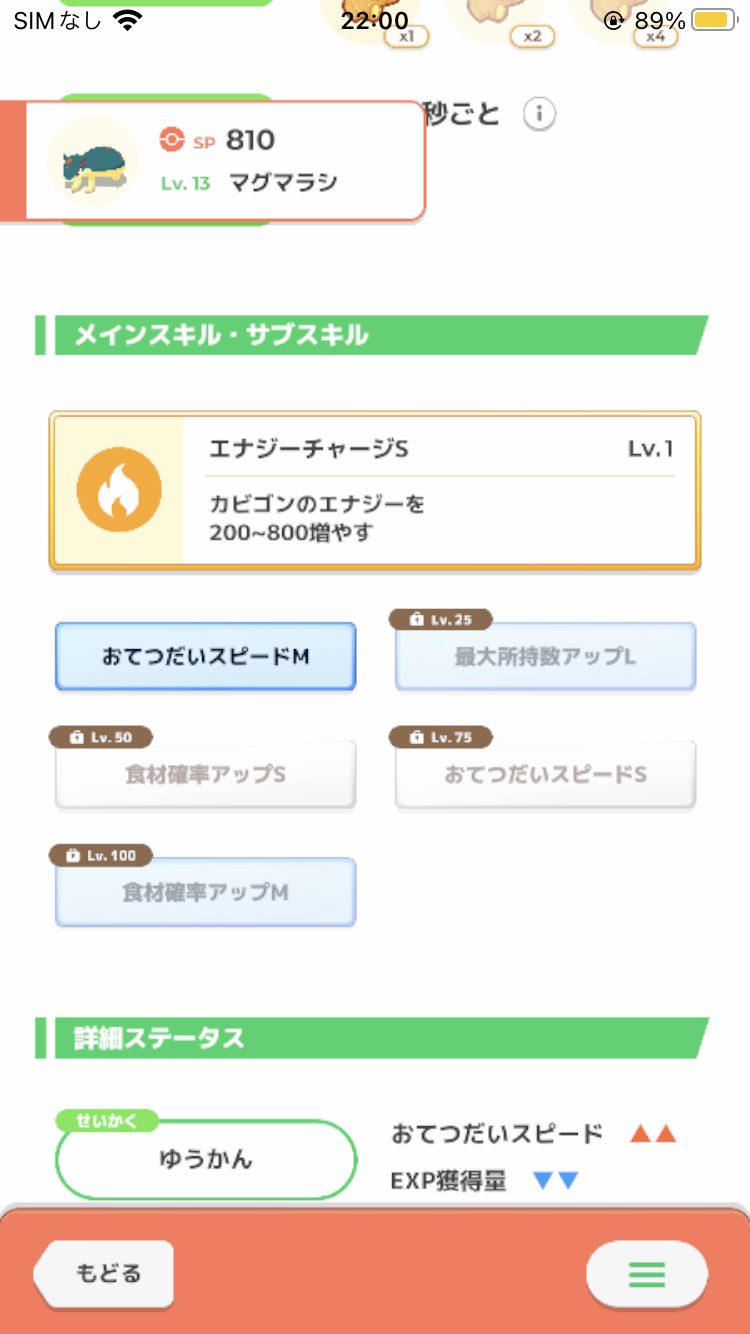Tap the ゆうかん nature box
This screenshot has width=750, height=1334.
click(206, 1160)
